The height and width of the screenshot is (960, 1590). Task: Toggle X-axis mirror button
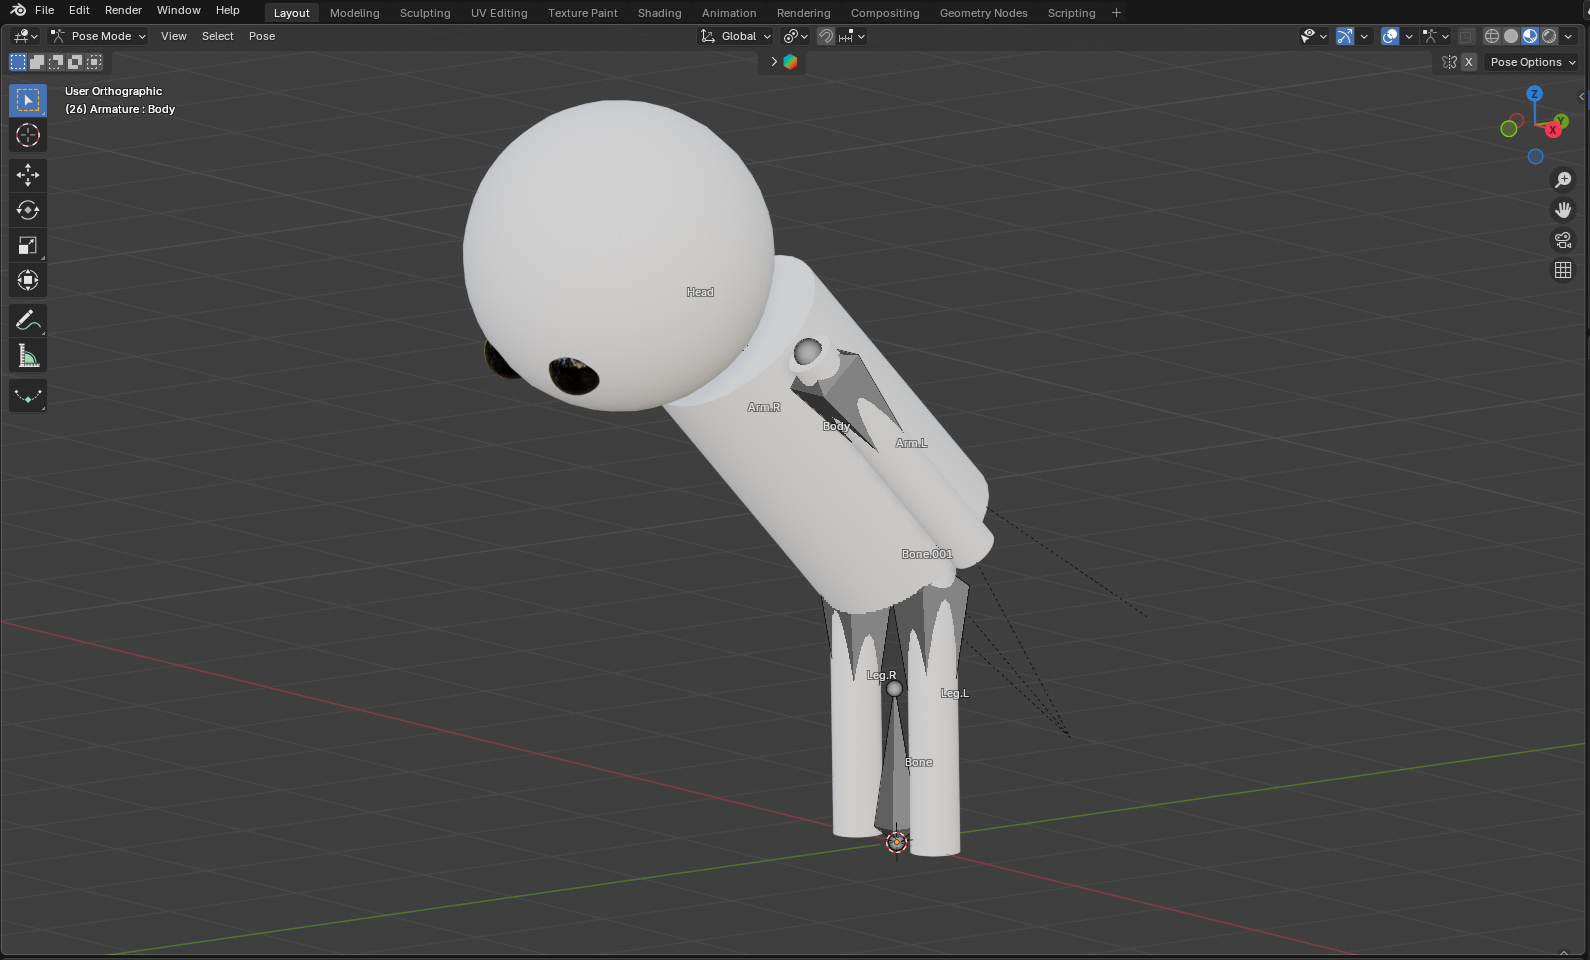pos(1469,62)
